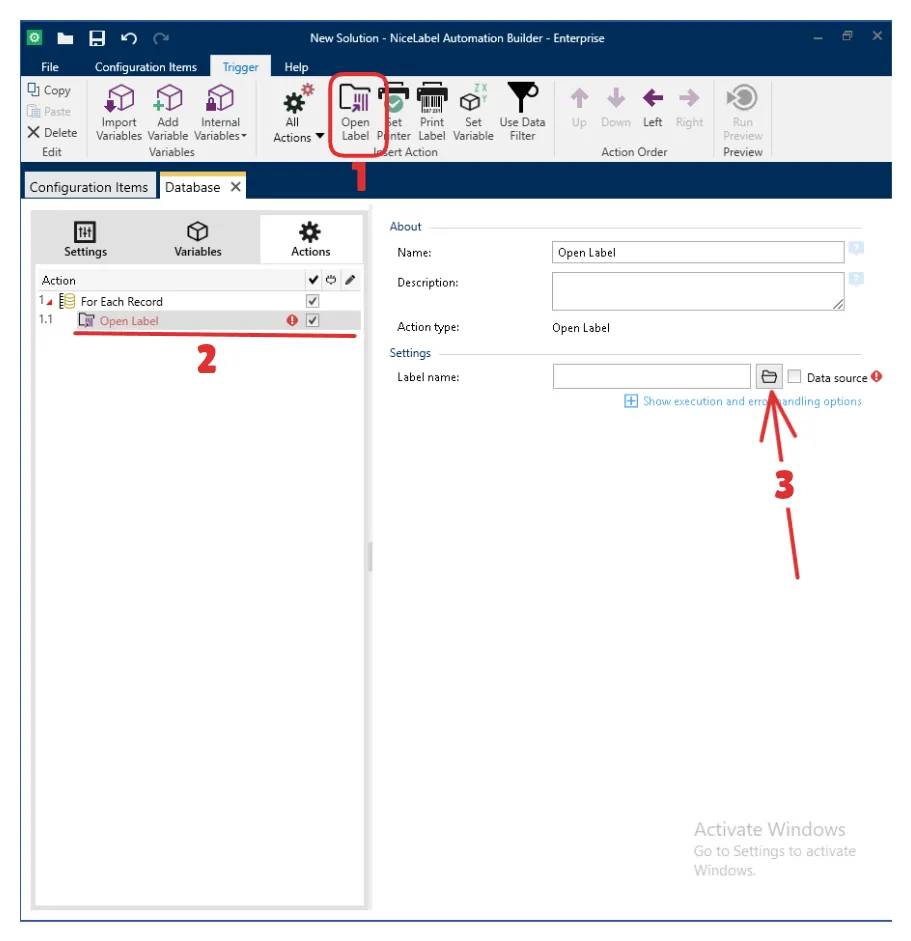
Task: Toggle the Open Label action enabled checkbox
Action: click(x=312, y=321)
